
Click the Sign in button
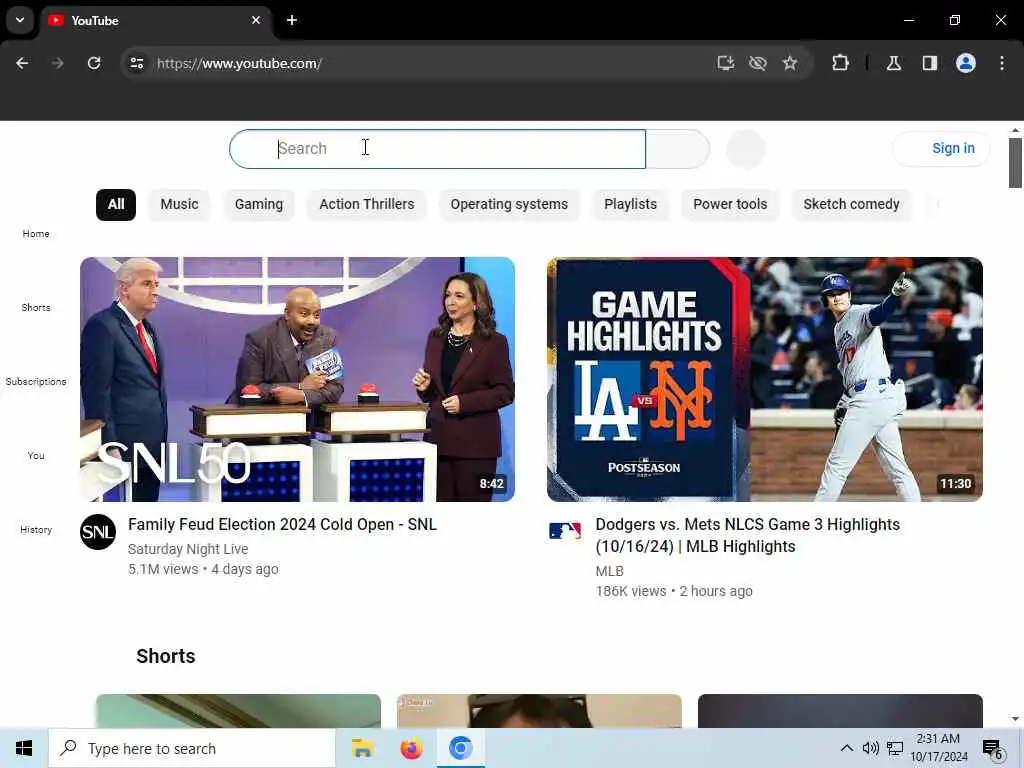(941, 149)
